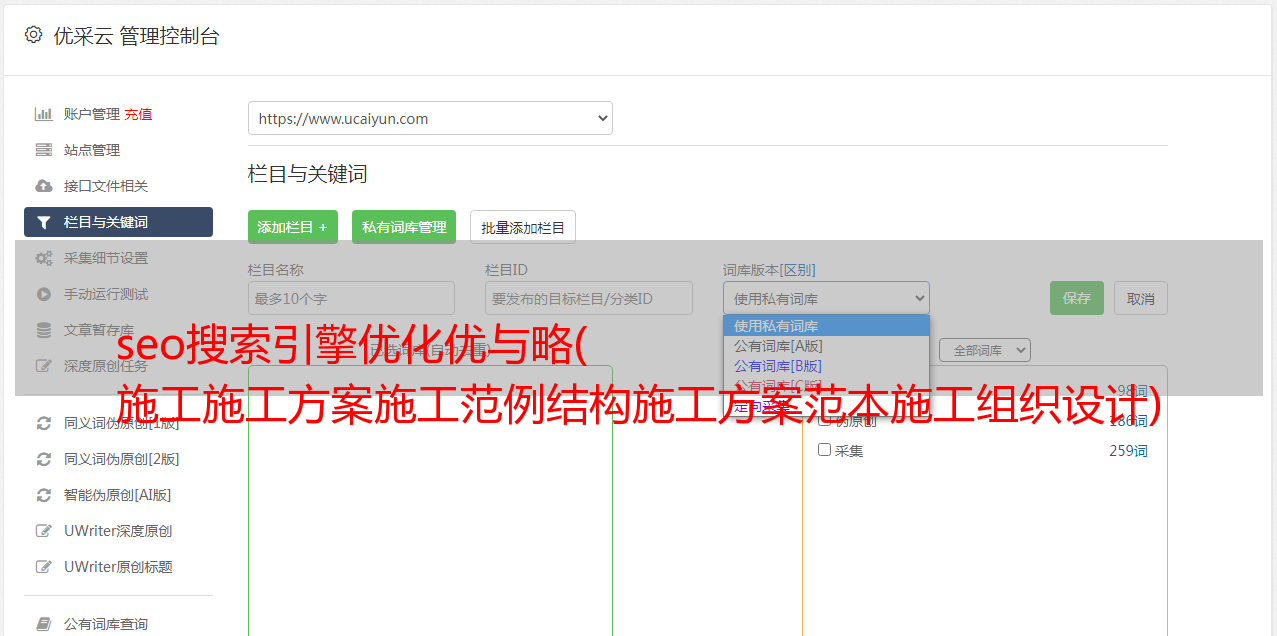Open the https://www.ucaiyun.com site dropdown
The height and width of the screenshot is (636, 1277).
430,118
